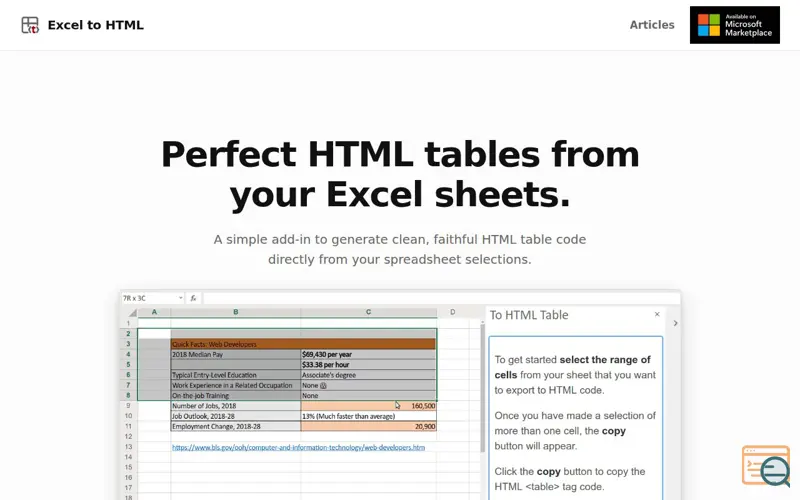Click the formula bar input field

point(441,298)
